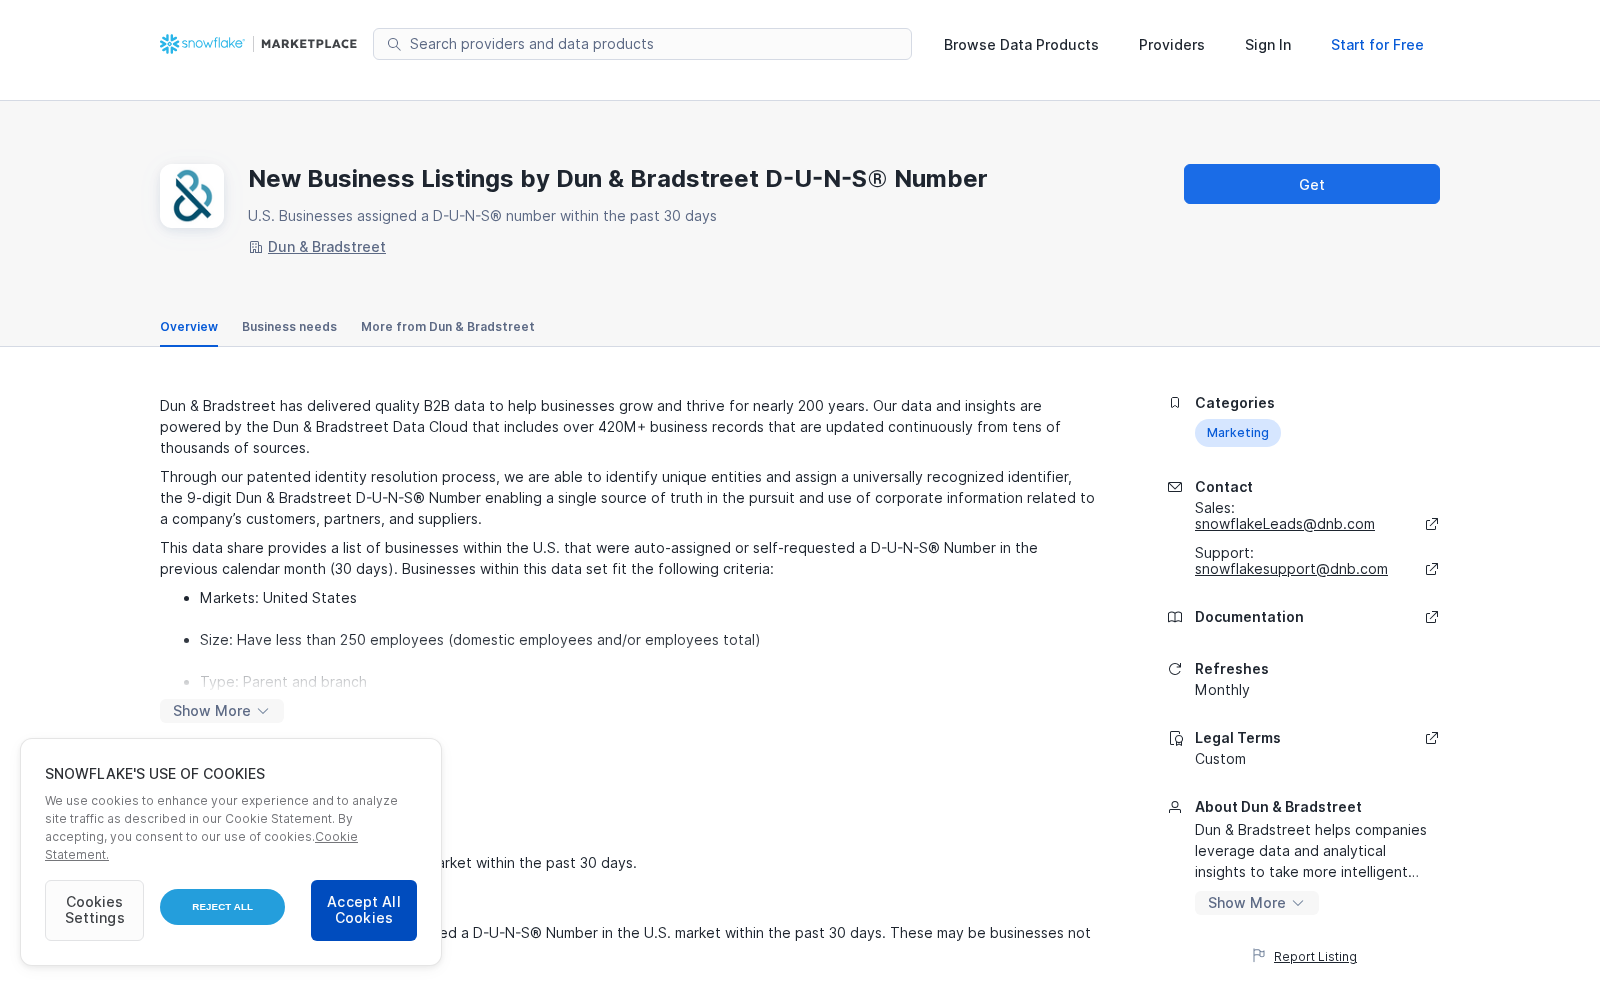
Task: Click the listing title heading
Action: click(618, 179)
